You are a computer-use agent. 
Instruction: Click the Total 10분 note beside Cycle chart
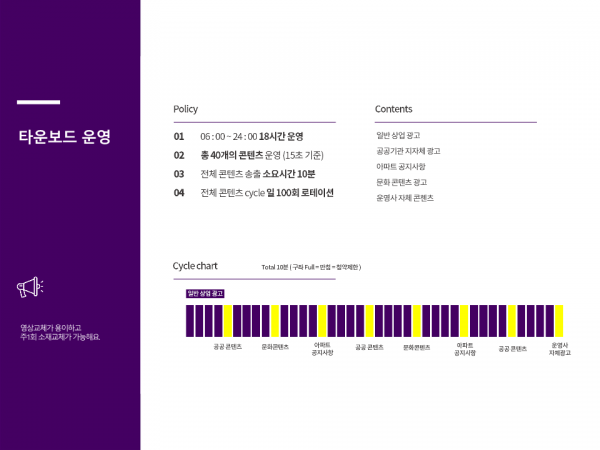tap(310, 267)
